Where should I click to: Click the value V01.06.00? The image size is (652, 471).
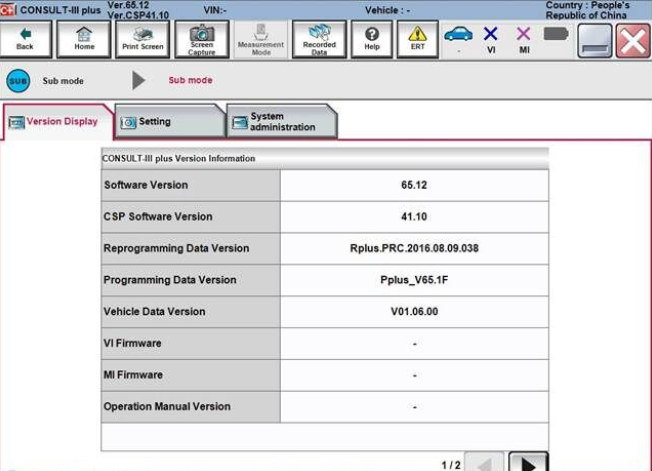(x=414, y=311)
